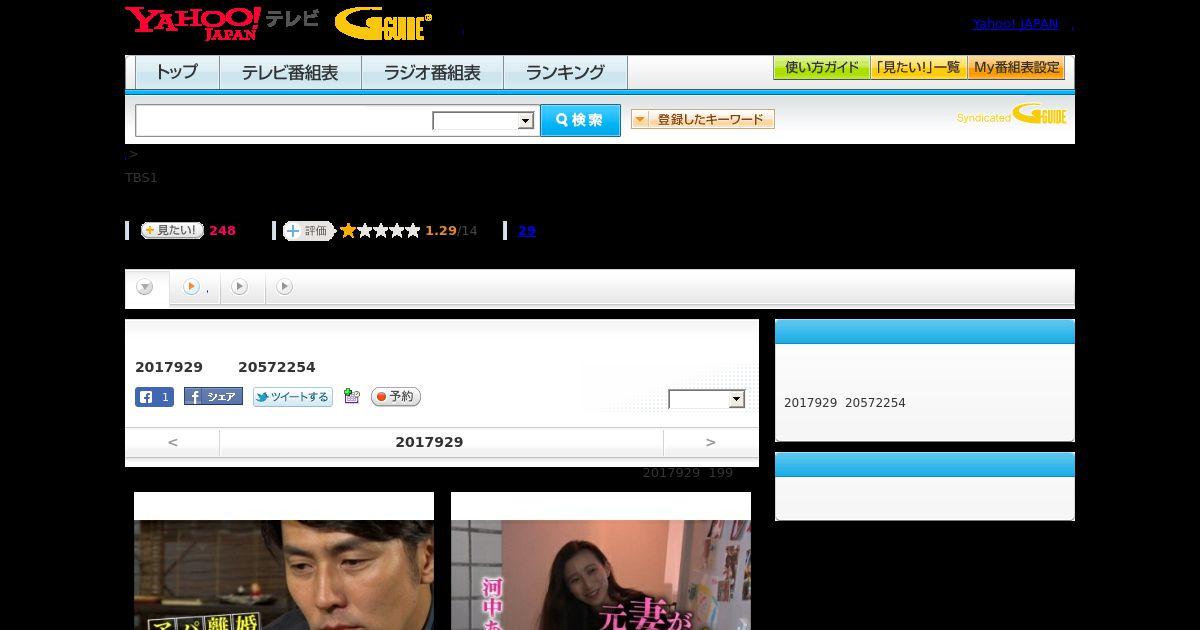Click the Syndicated G-GUIDE logo
This screenshot has width=1200, height=630.
[x=1012, y=115]
